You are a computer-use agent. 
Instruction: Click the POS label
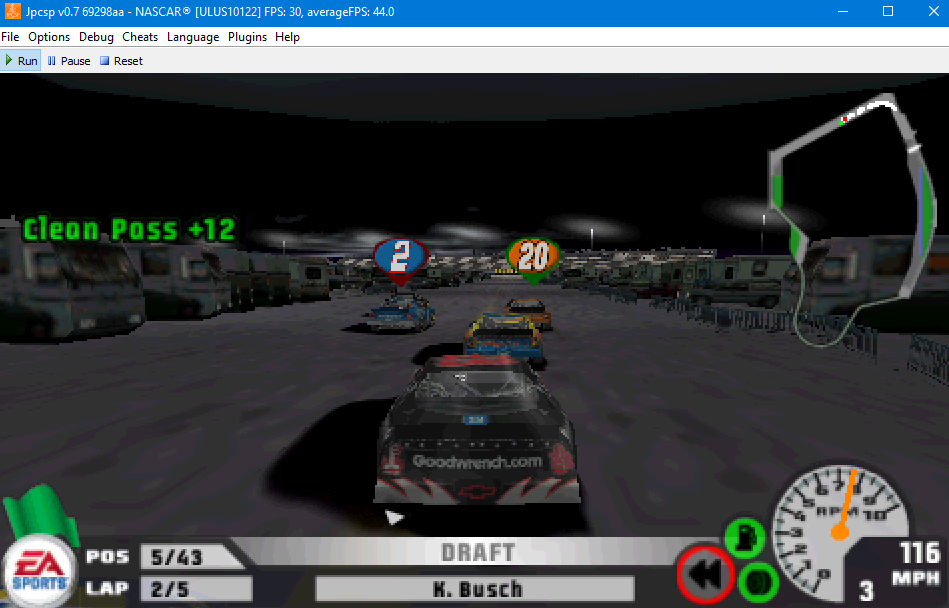[x=107, y=557]
